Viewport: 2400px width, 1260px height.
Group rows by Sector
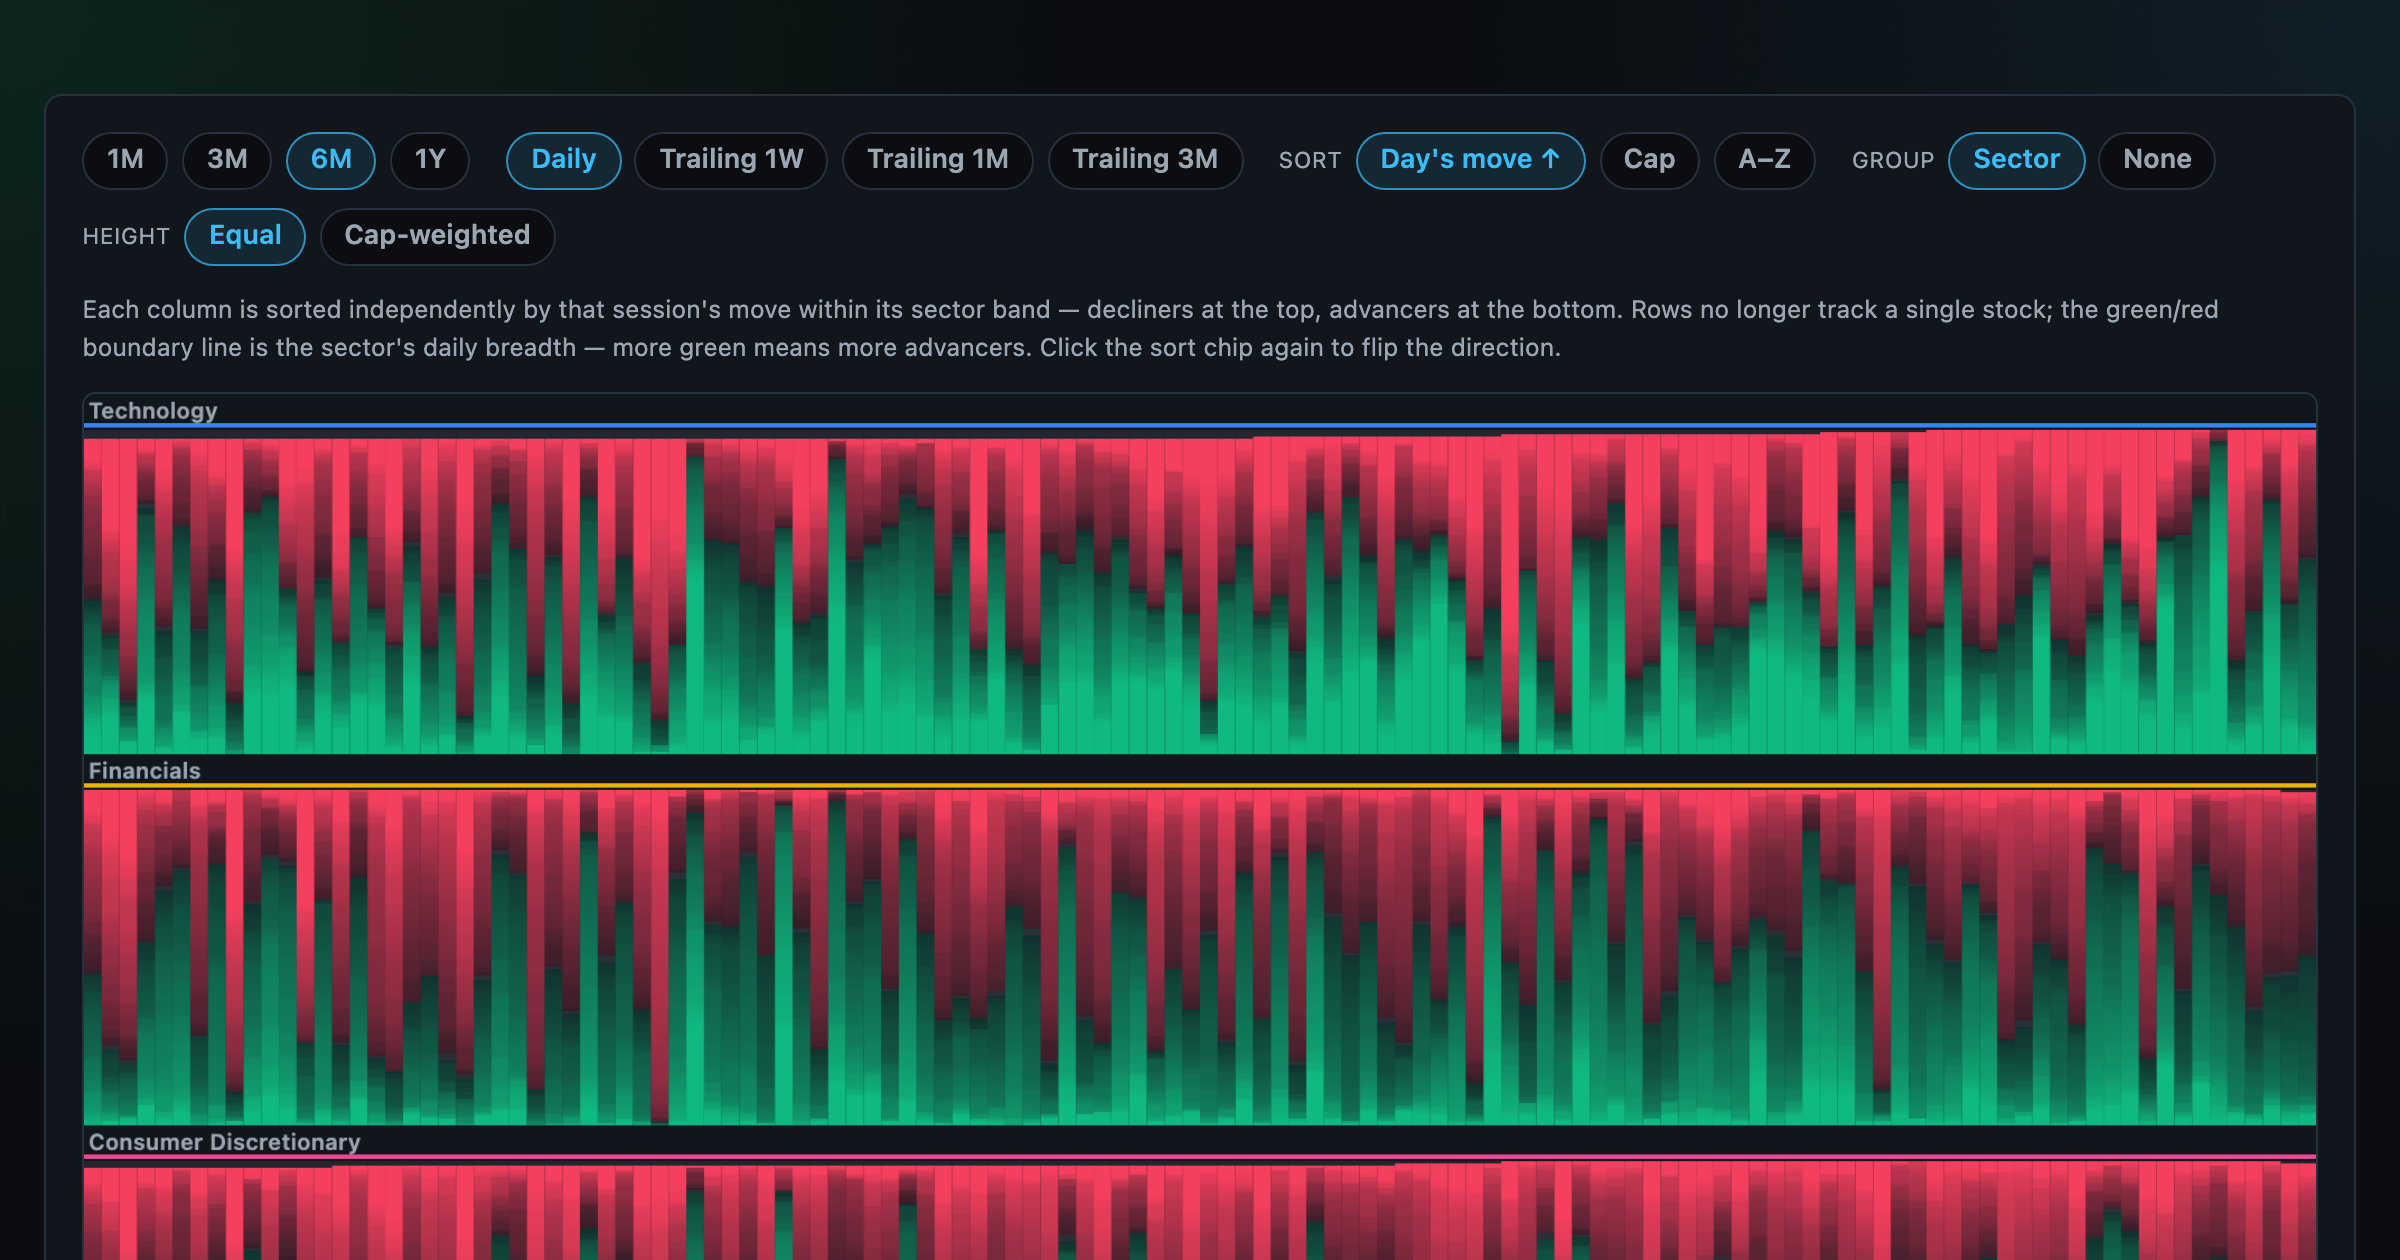pyautogui.click(x=2016, y=160)
